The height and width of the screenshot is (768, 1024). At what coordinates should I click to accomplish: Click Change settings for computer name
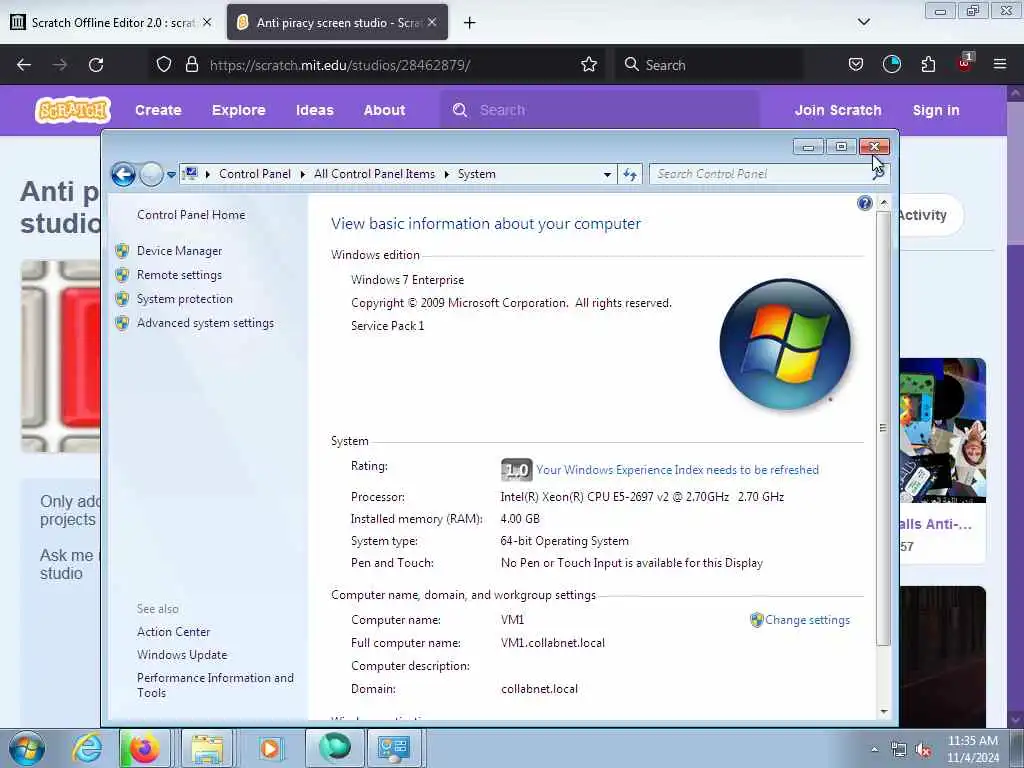[807, 620]
